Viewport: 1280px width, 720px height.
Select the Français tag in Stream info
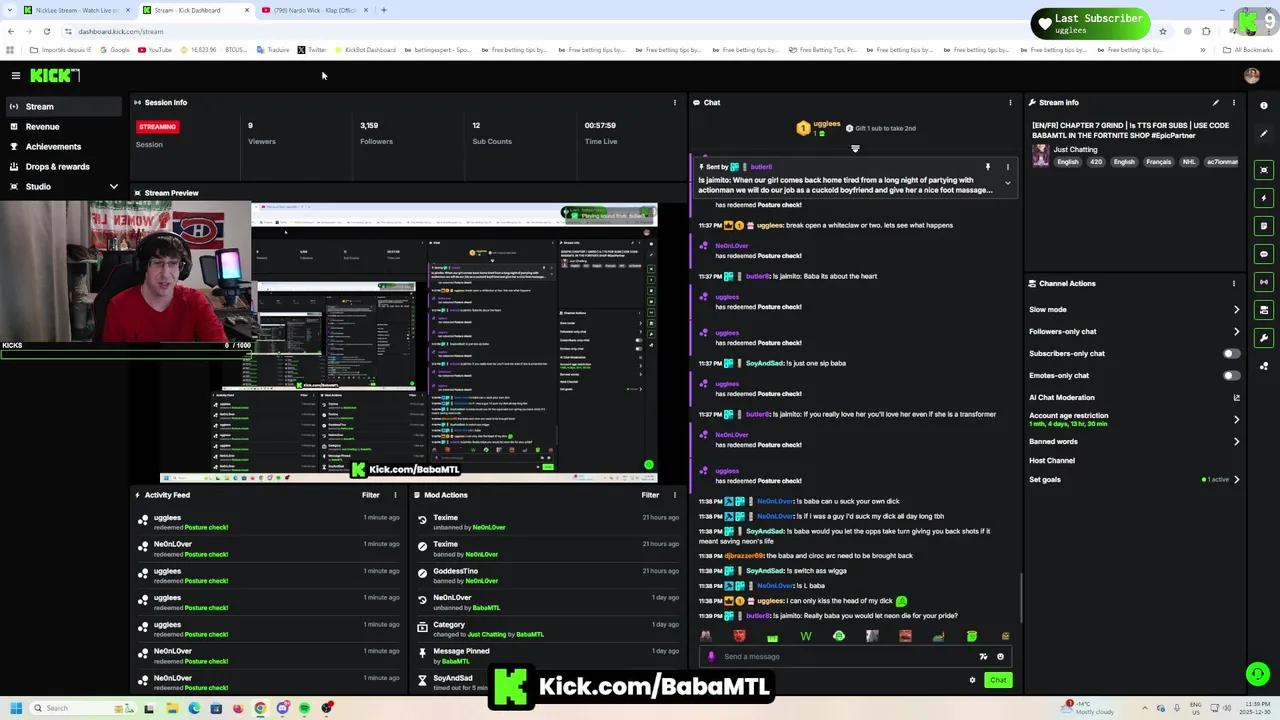click(x=1158, y=162)
